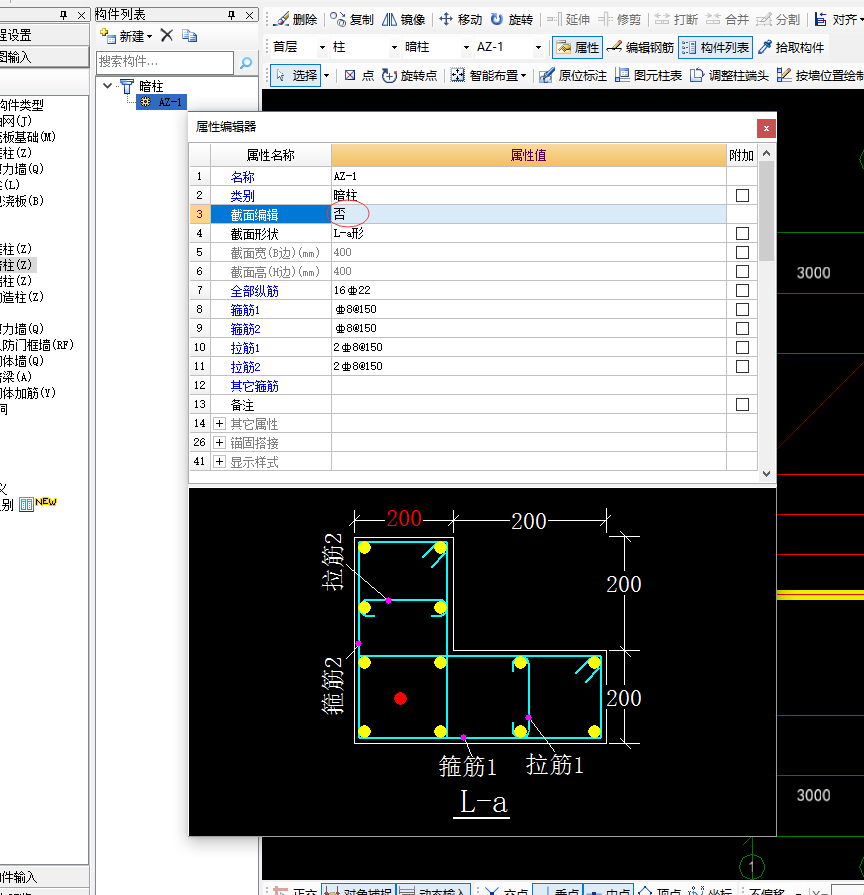Click the Break (打断) tool
This screenshot has height=895, width=864.
tap(676, 19)
